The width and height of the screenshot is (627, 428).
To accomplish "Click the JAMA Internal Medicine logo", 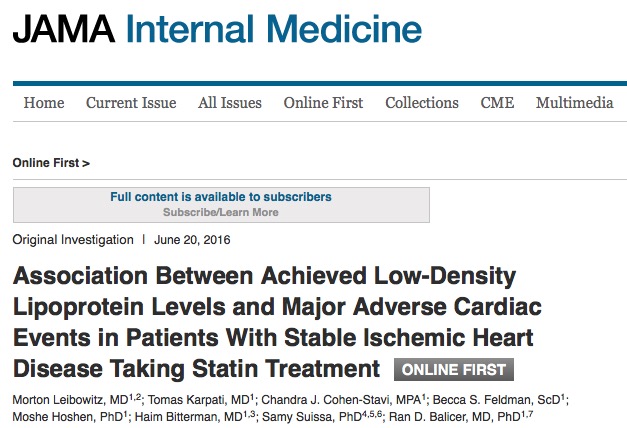I will (217, 29).
